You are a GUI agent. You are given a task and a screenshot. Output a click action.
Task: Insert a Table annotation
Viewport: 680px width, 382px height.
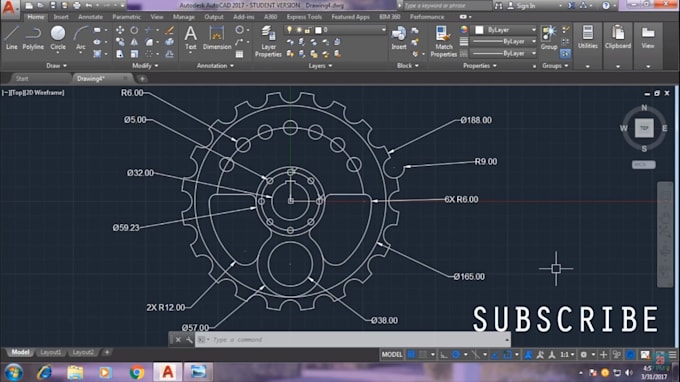coord(239,54)
